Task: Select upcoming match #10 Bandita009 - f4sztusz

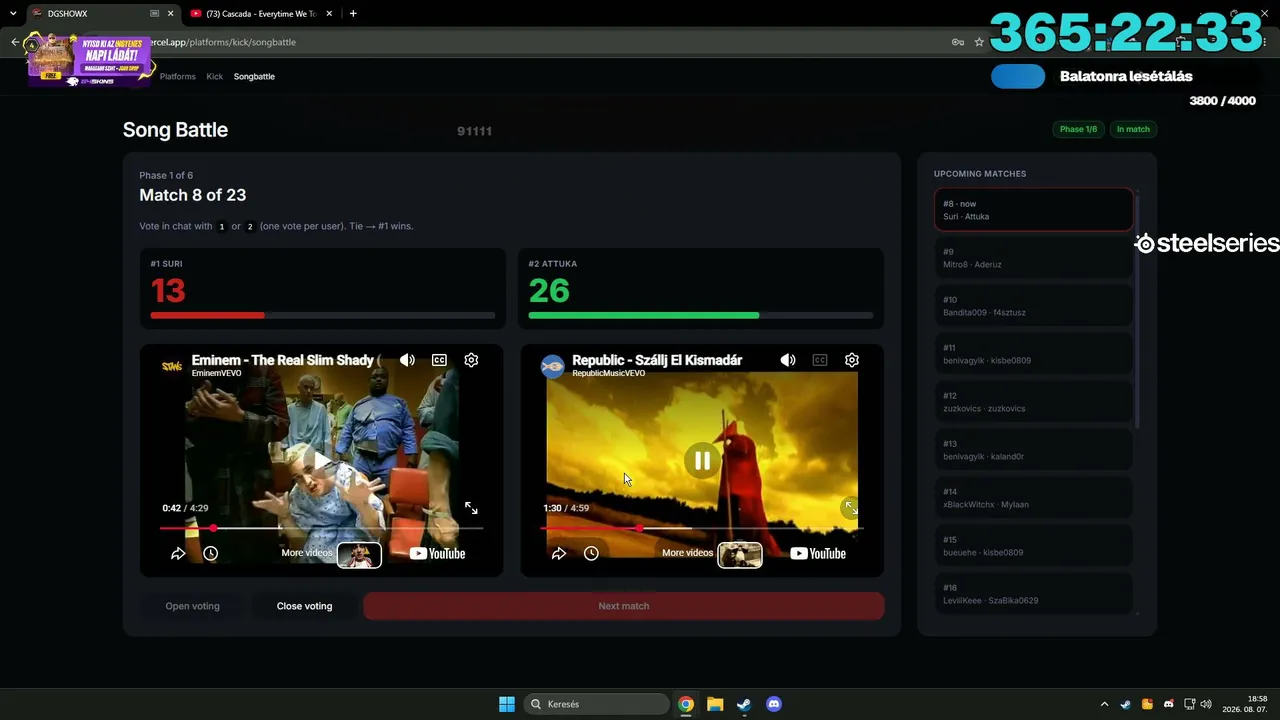Action: click(1034, 306)
